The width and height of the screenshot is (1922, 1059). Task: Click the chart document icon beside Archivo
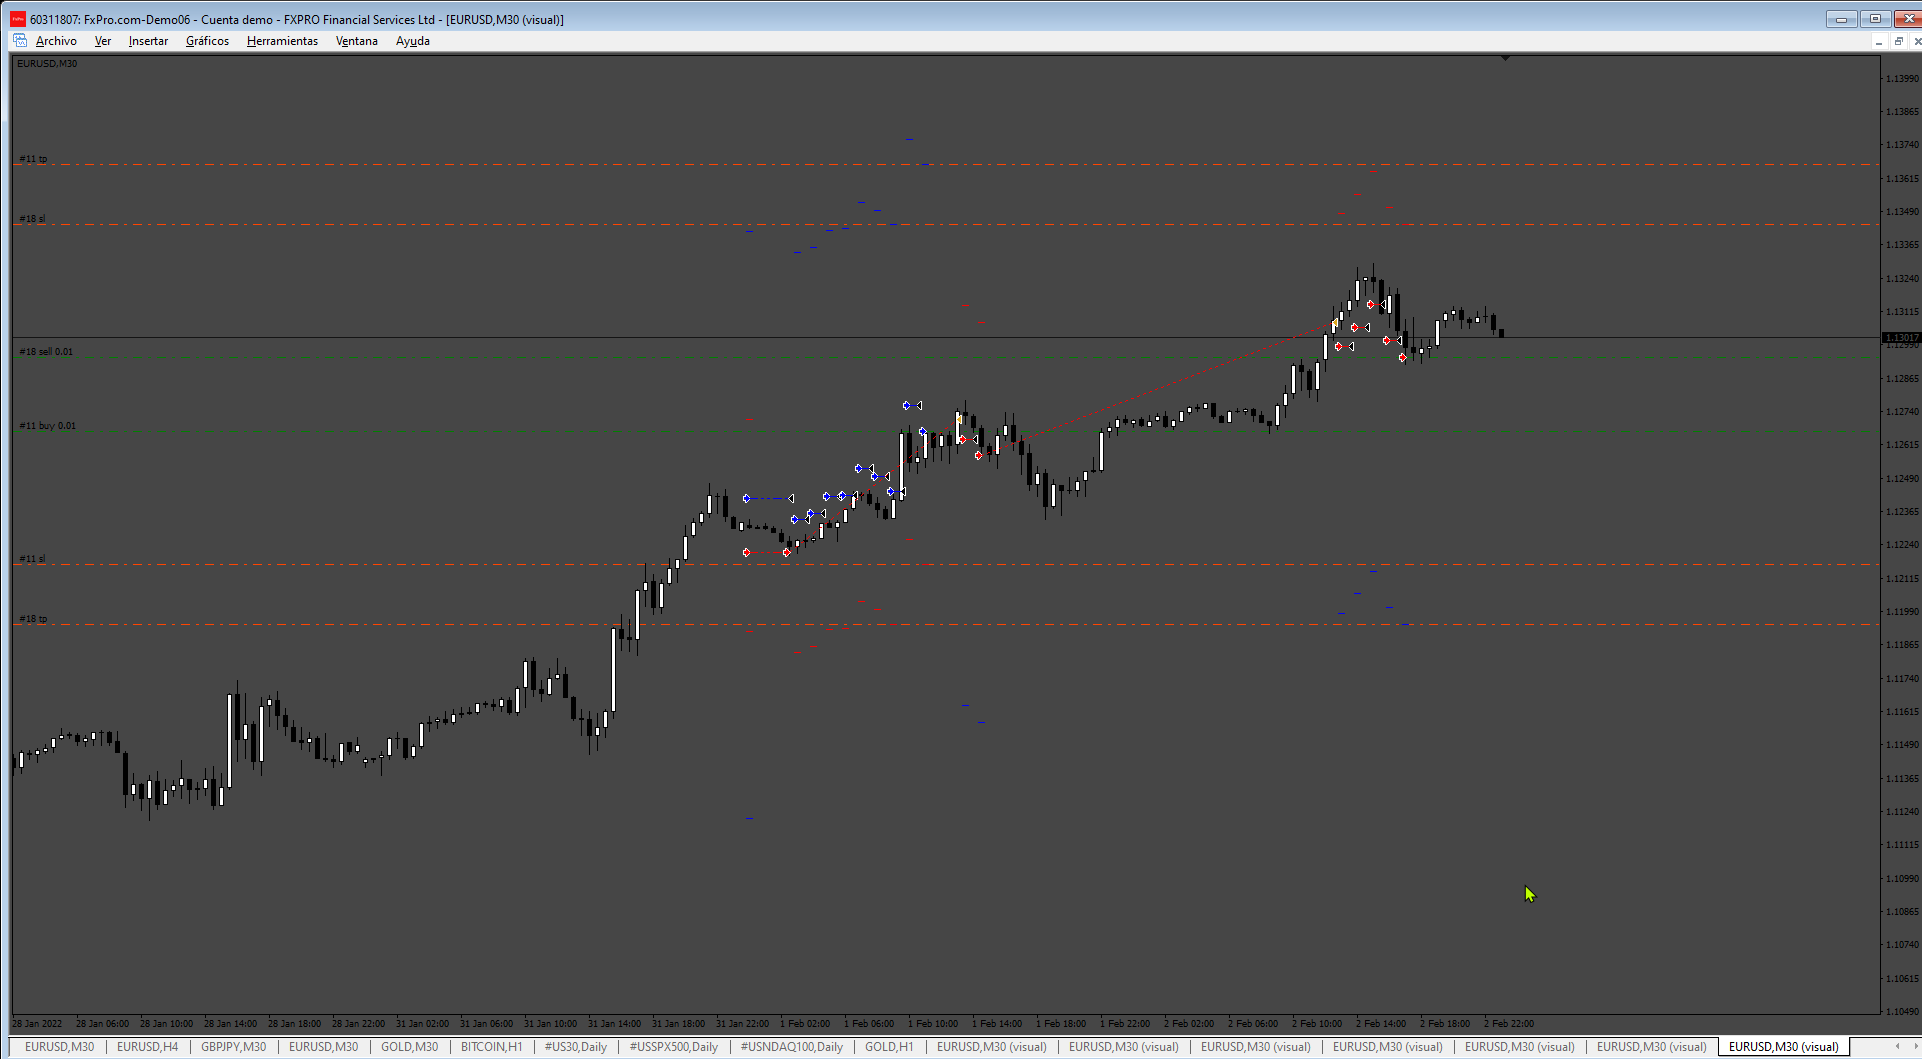[20, 41]
